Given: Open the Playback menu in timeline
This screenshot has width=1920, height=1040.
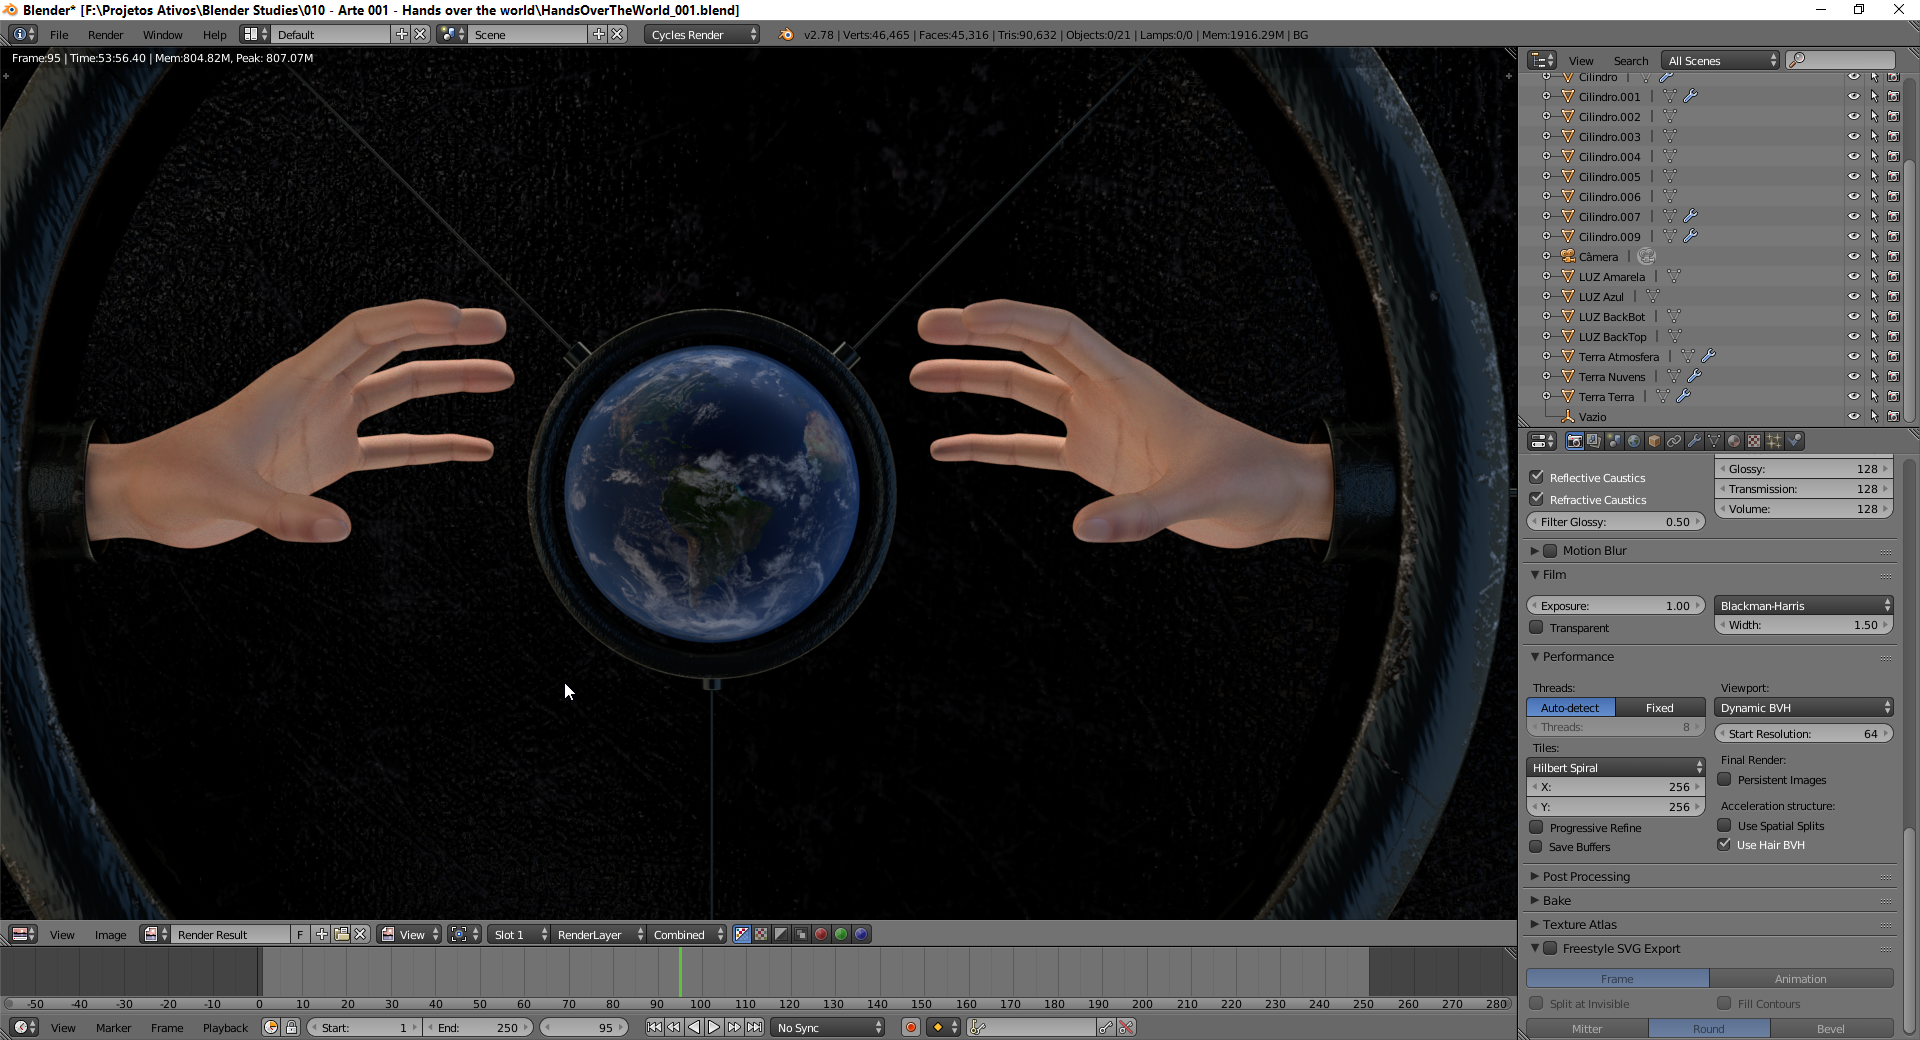Looking at the screenshot, I should click(x=225, y=1027).
